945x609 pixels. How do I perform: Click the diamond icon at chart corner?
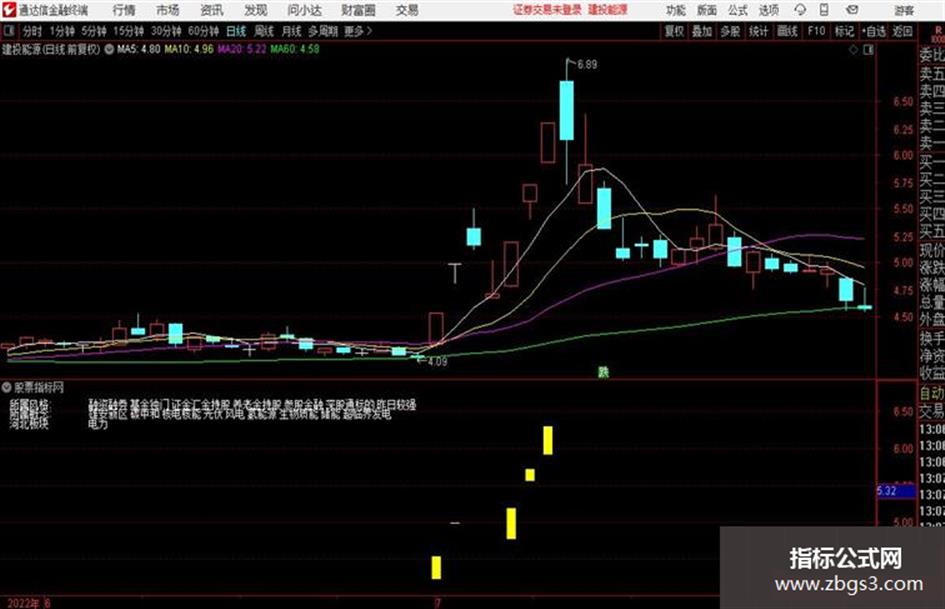[853, 50]
